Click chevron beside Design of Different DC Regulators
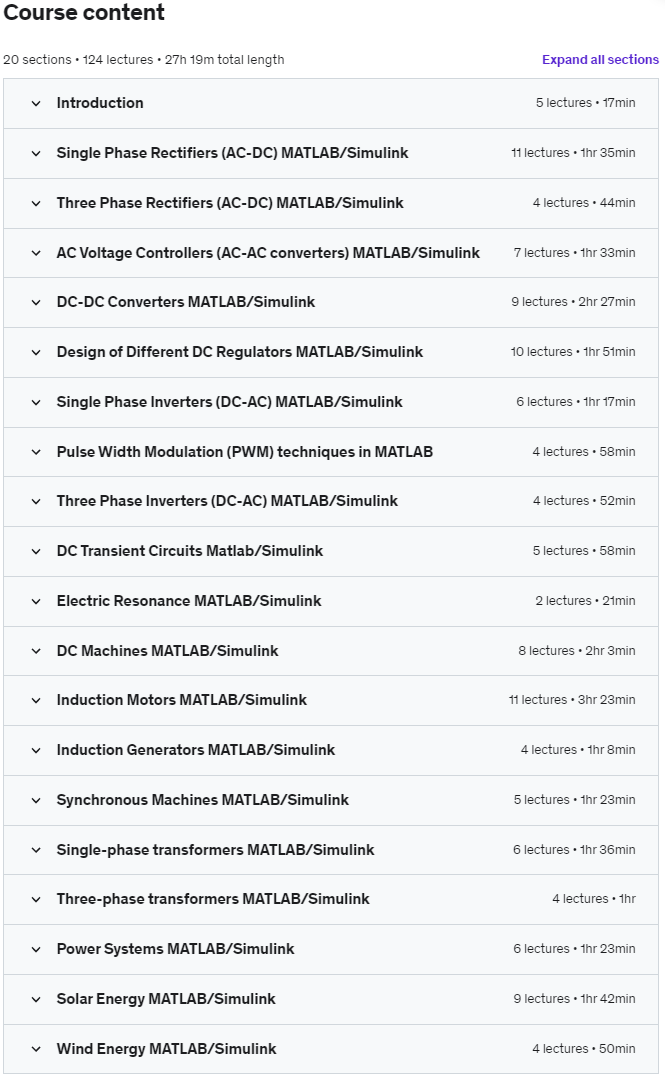The image size is (665, 1080). pos(36,352)
